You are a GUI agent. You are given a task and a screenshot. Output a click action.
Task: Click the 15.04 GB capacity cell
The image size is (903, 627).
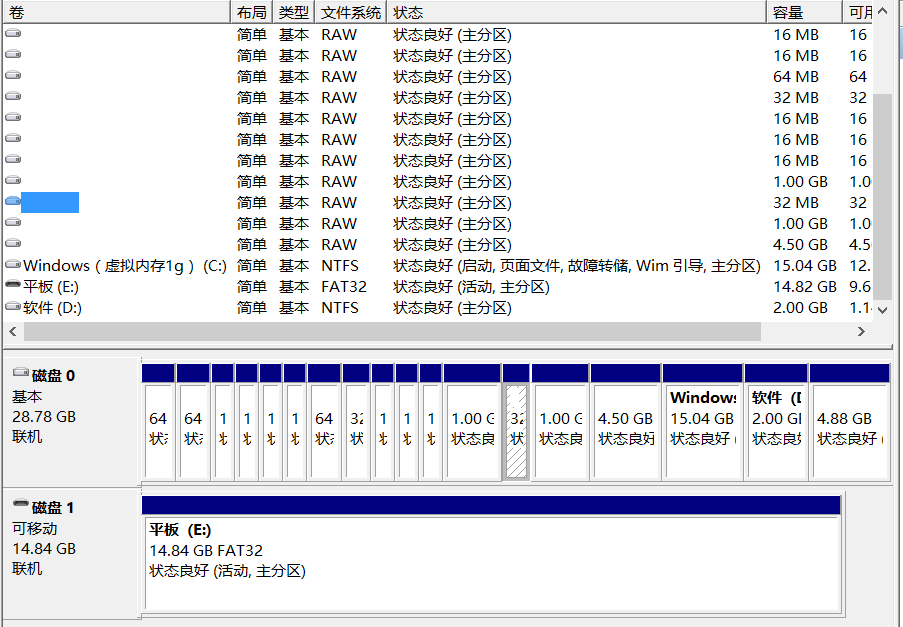tap(805, 265)
